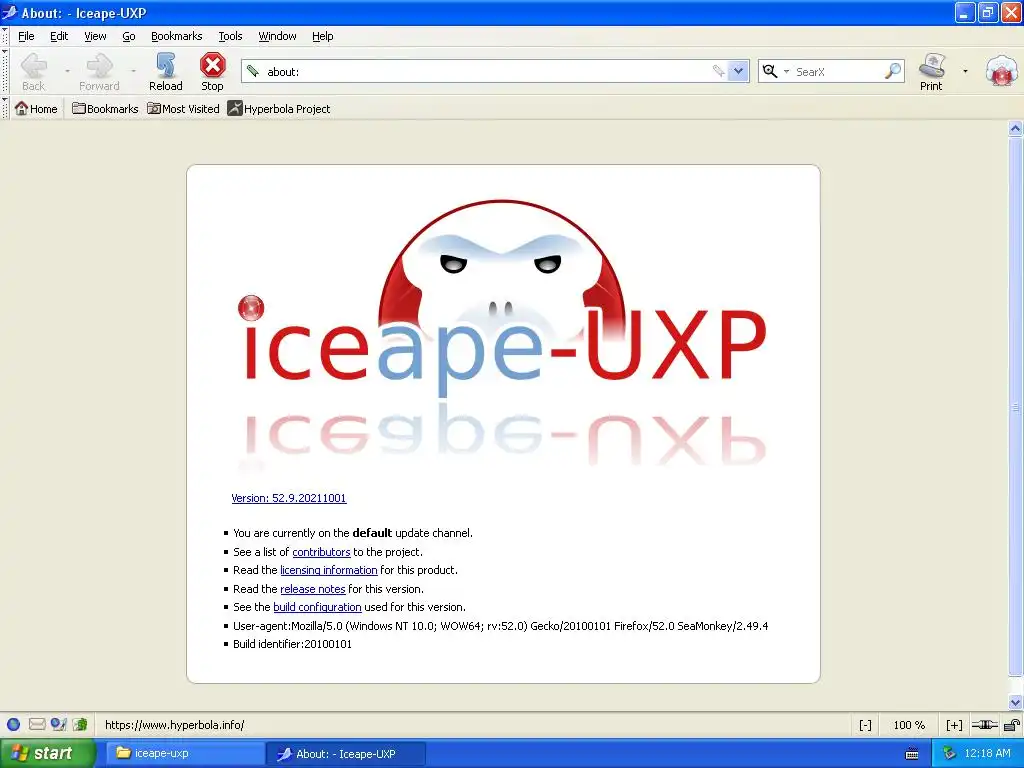The image size is (1024, 768).
Task: Open the contributors link
Action: coord(321,552)
